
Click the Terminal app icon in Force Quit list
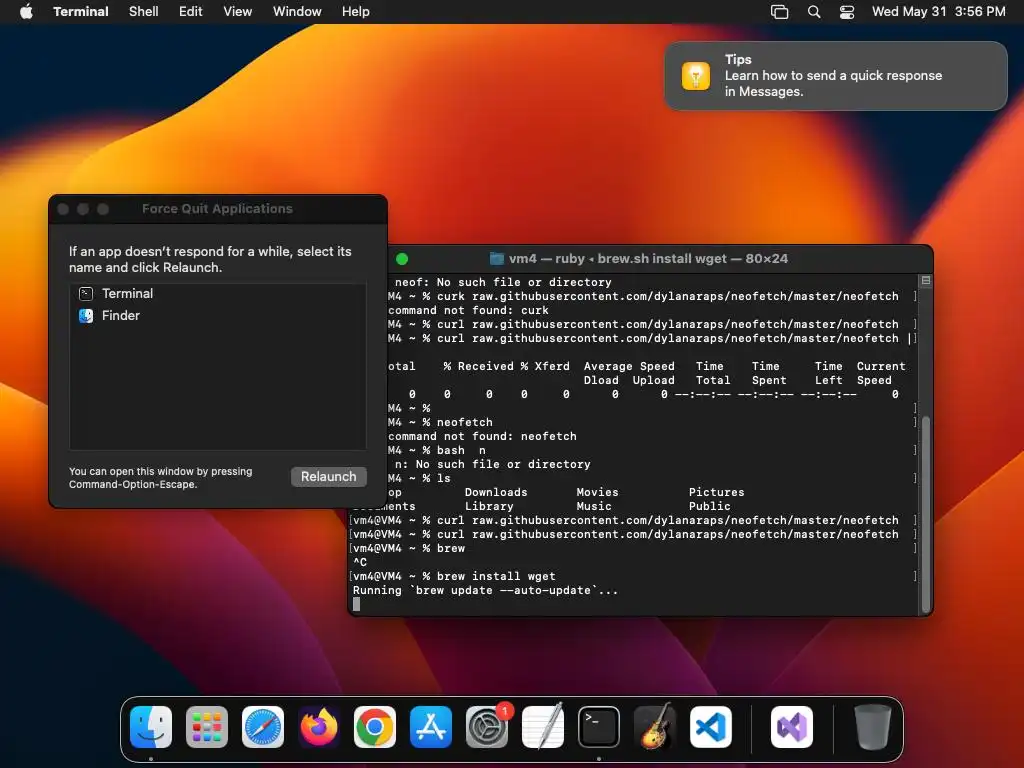[x=86, y=294]
